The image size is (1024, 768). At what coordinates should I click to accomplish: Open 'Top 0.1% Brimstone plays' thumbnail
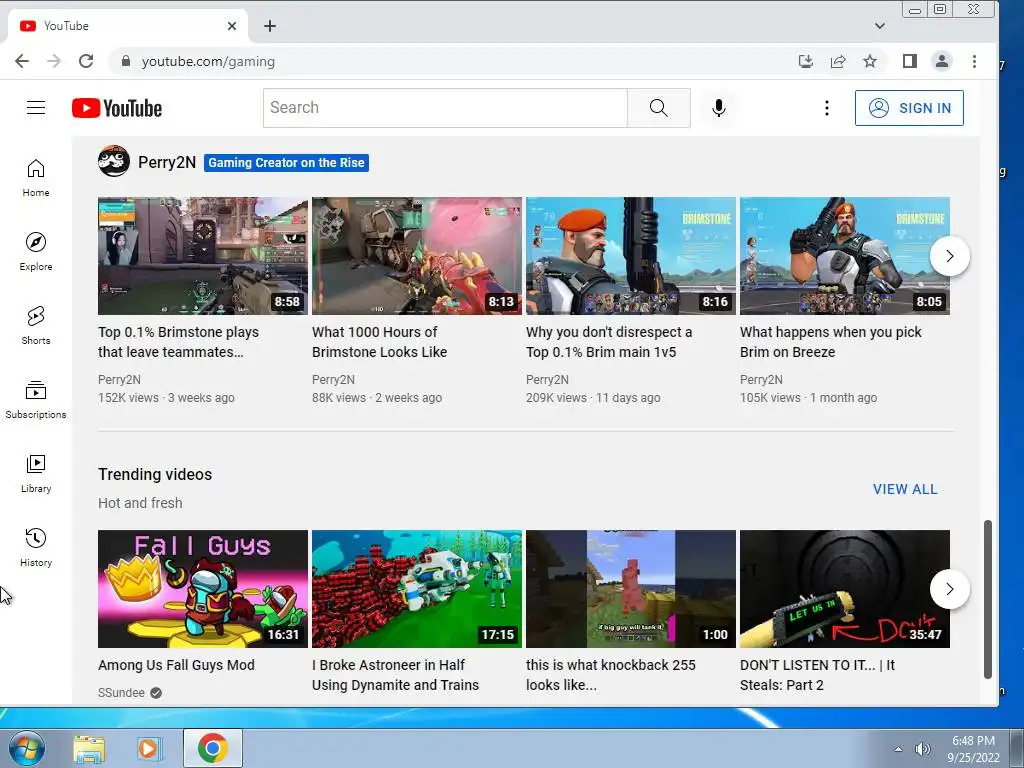click(202, 256)
